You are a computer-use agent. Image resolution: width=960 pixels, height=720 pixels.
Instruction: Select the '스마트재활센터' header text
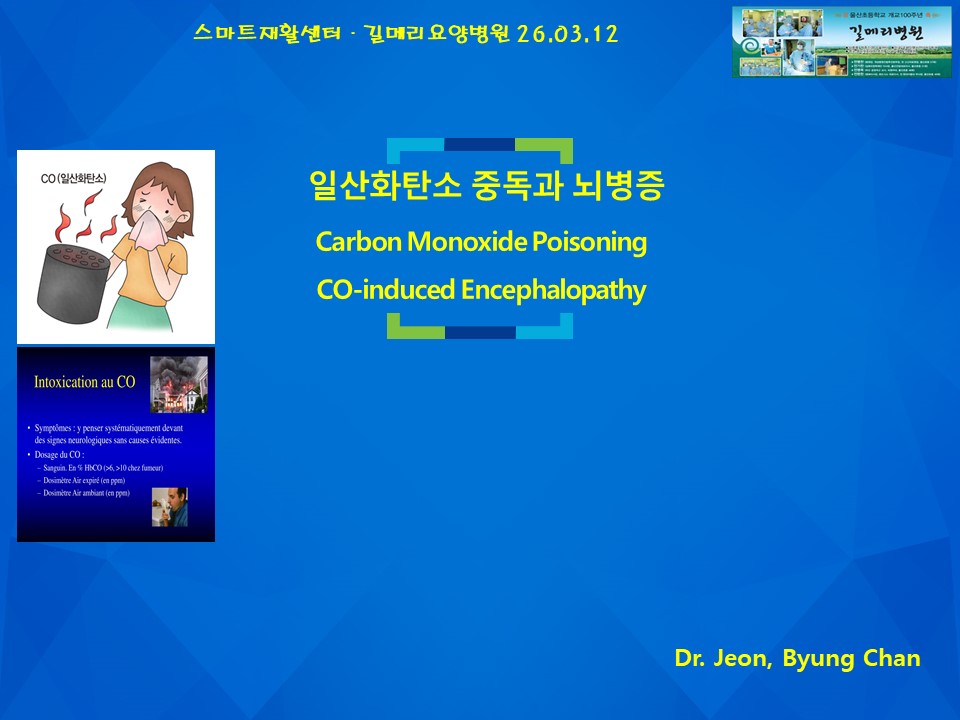[x=267, y=32]
